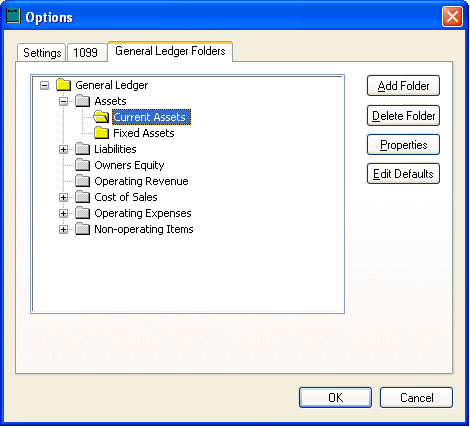This screenshot has height=427, width=470.
Task: Click the General Ledger root folder icon
Action: 63,85
